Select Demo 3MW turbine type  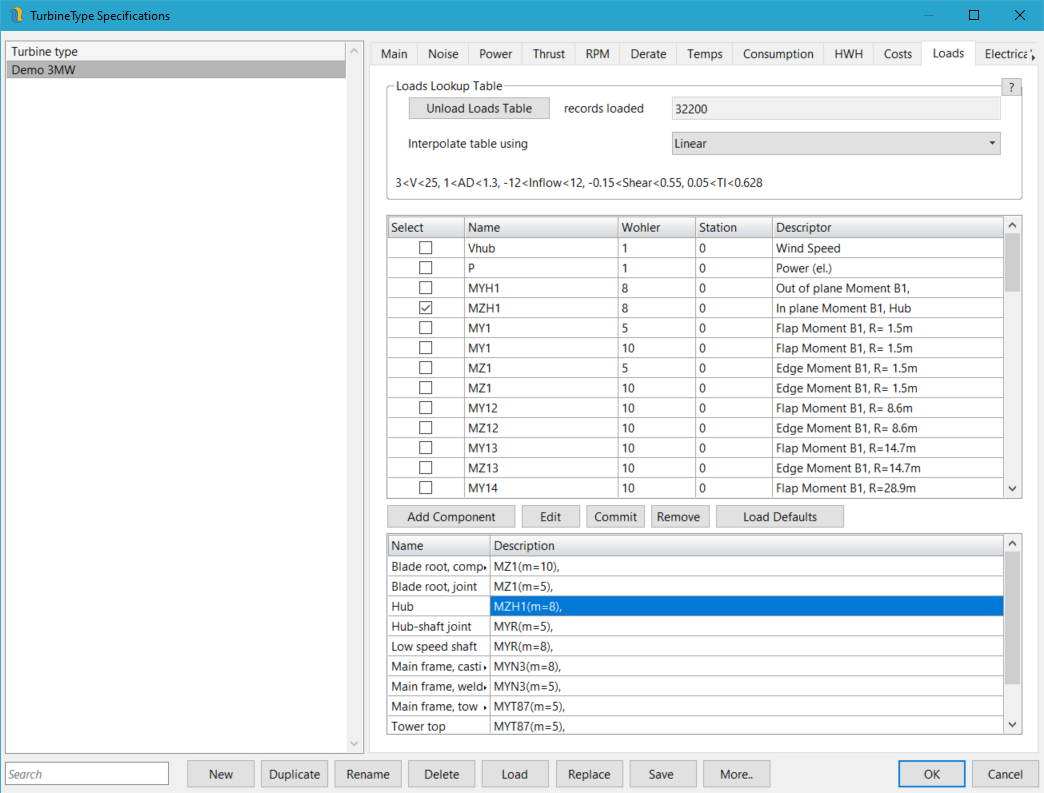tap(175, 70)
